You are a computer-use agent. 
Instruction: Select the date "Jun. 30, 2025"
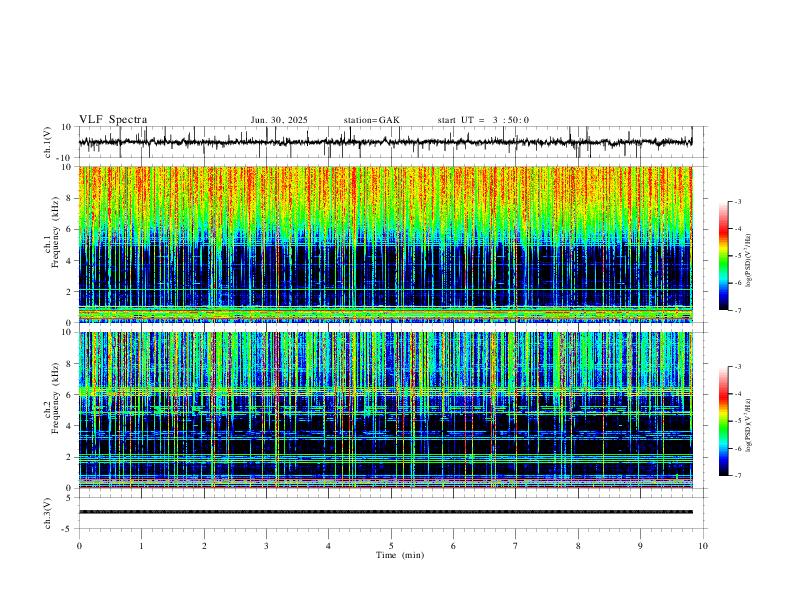tap(279, 120)
